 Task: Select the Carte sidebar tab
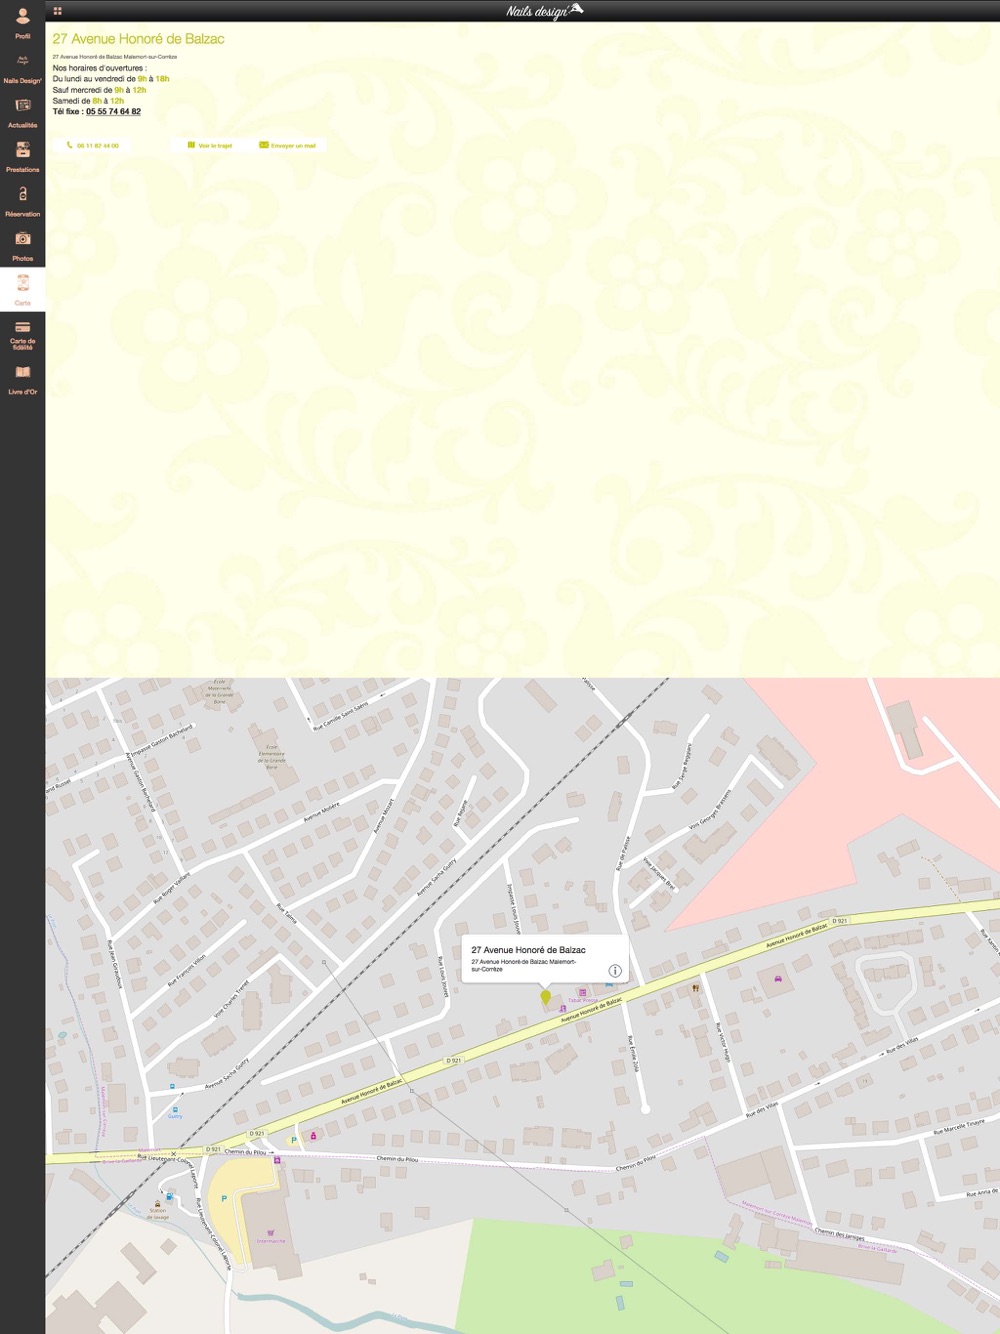click(22, 290)
